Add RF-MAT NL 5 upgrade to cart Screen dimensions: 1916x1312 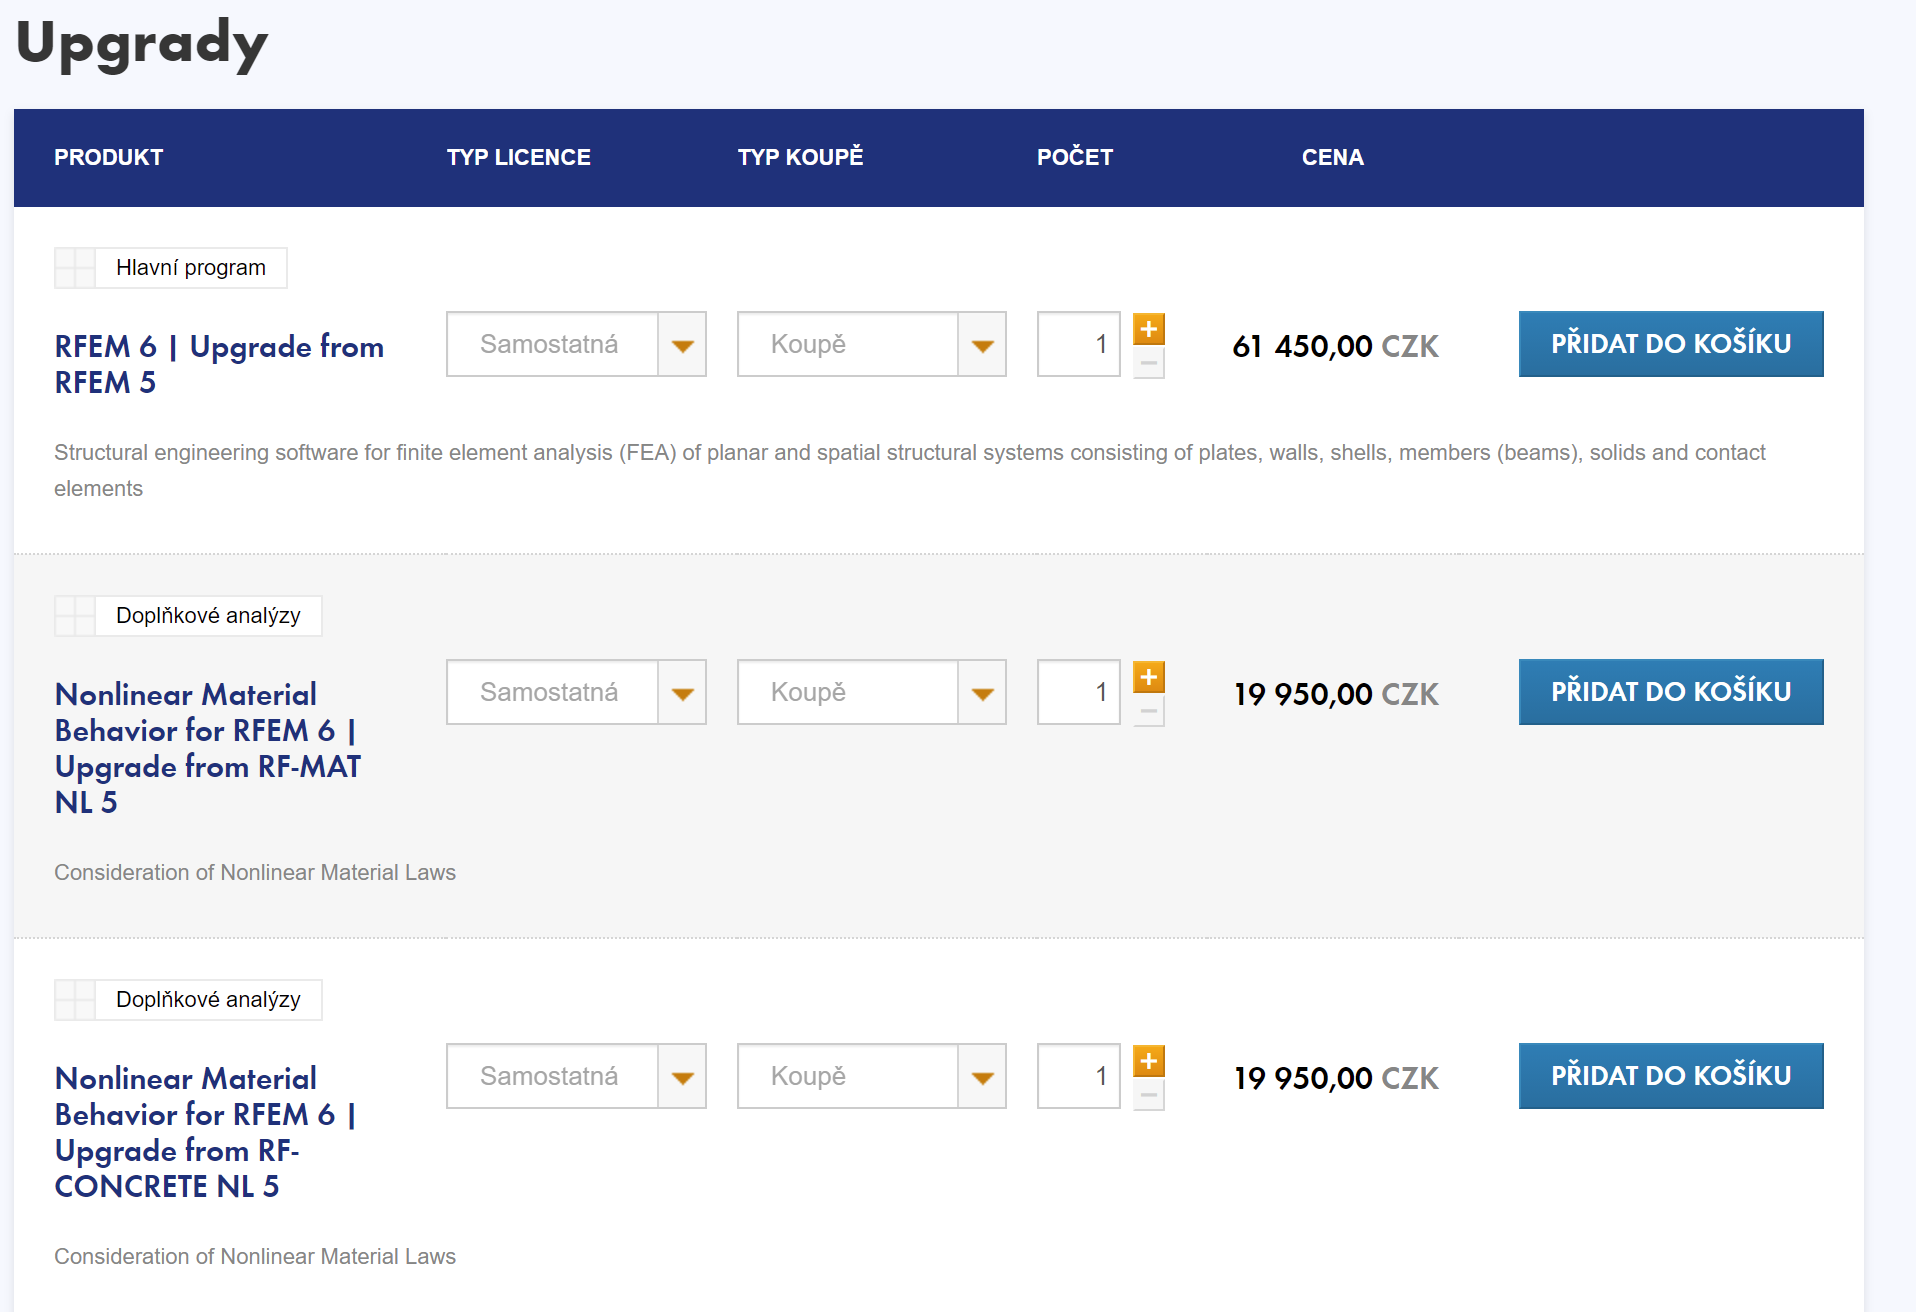(1671, 692)
